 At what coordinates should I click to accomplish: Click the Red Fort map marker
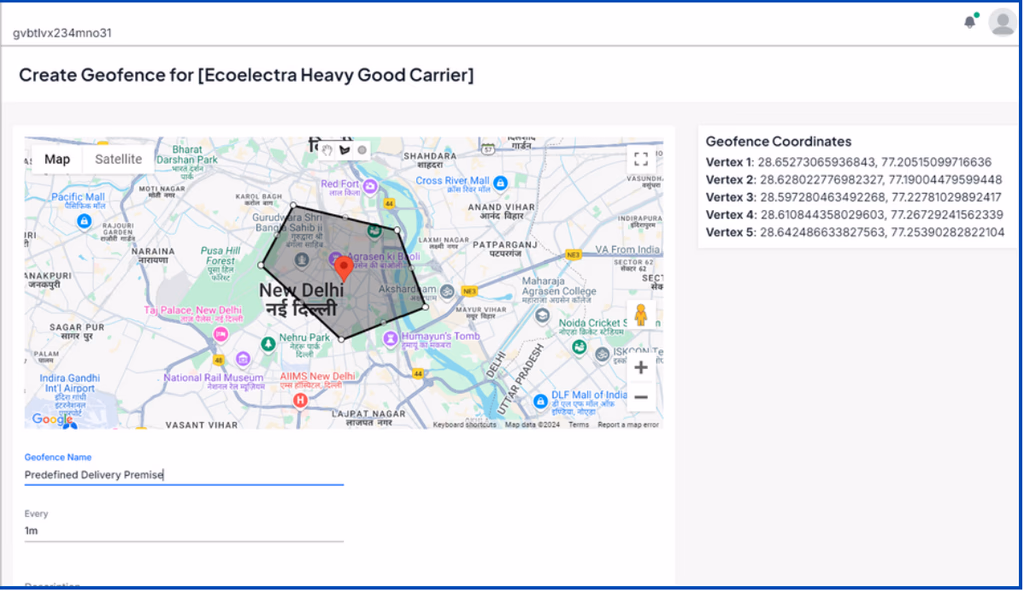pyautogui.click(x=370, y=187)
